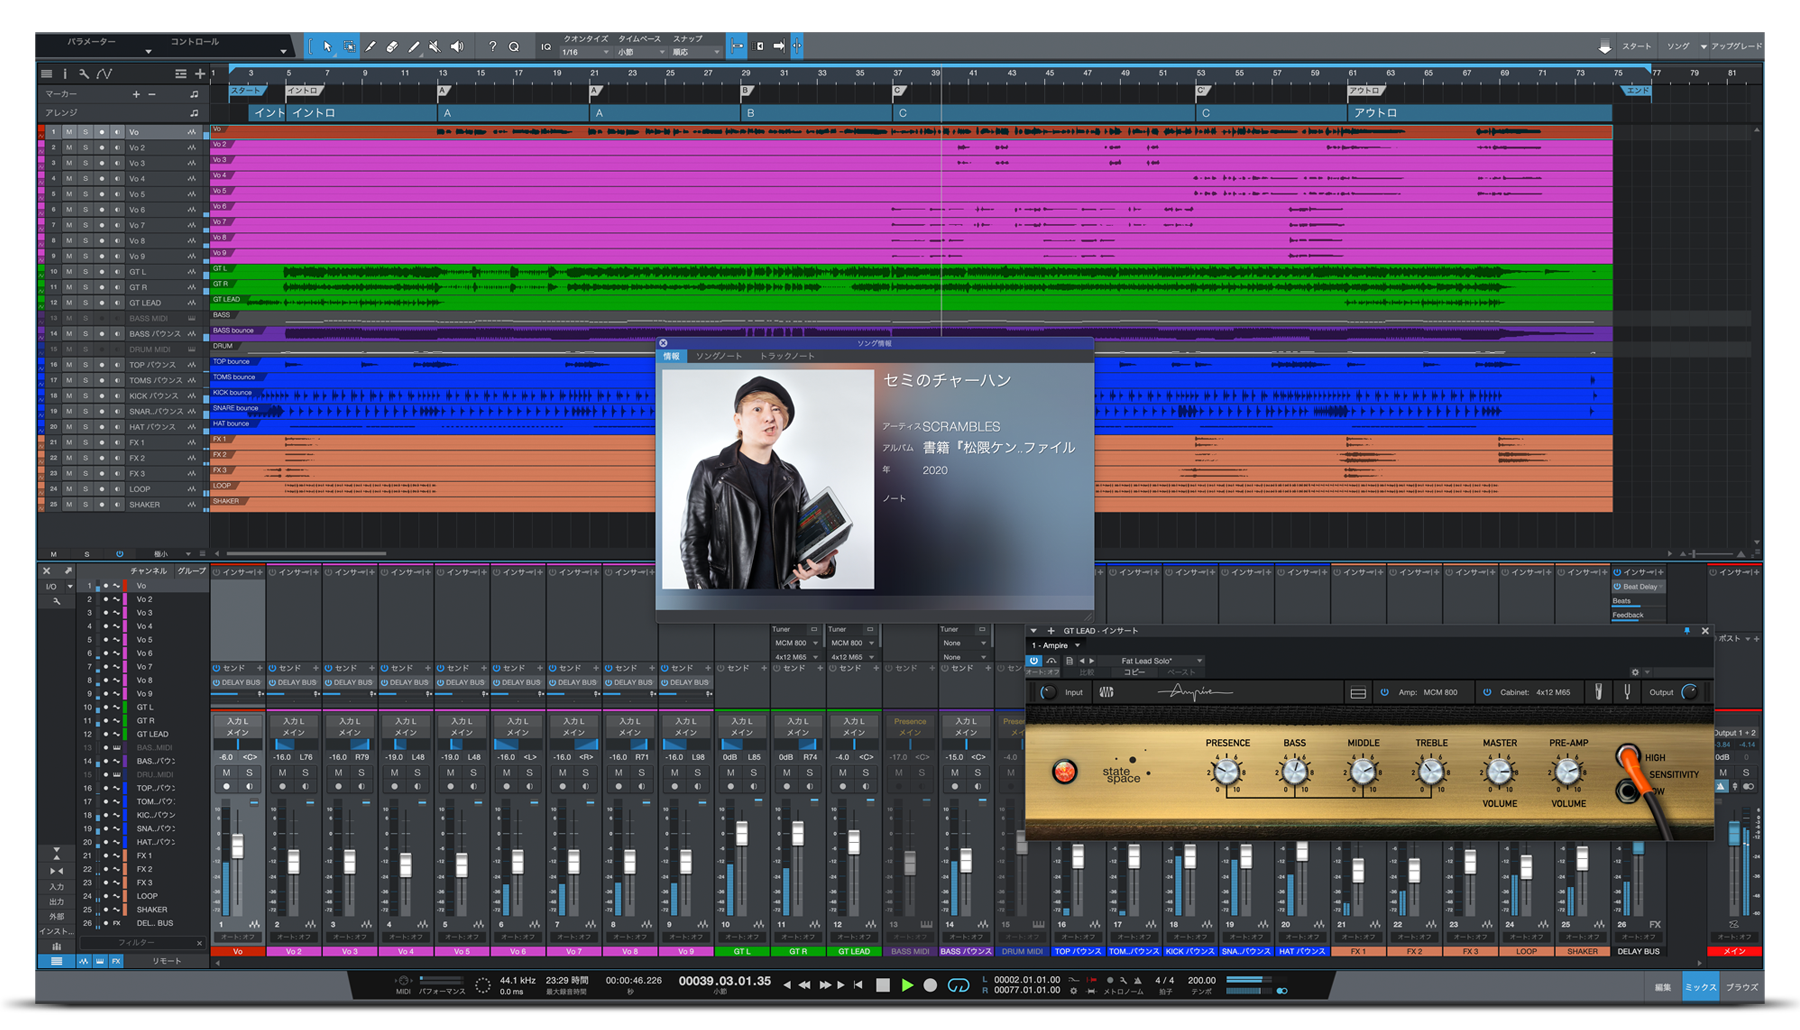Click the Vo channel volume fader
Viewport: 1800px width, 1030px height.
(238, 848)
